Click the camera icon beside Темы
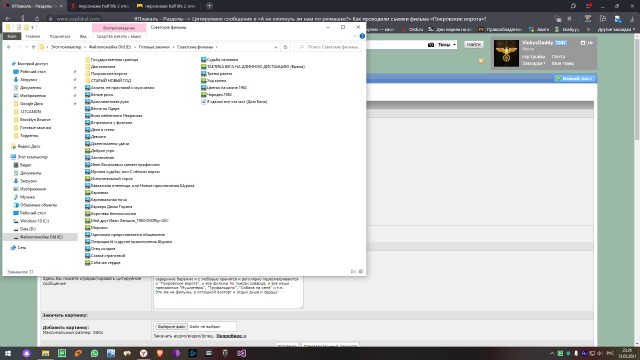The height and width of the screenshot is (360, 640). click(431, 45)
